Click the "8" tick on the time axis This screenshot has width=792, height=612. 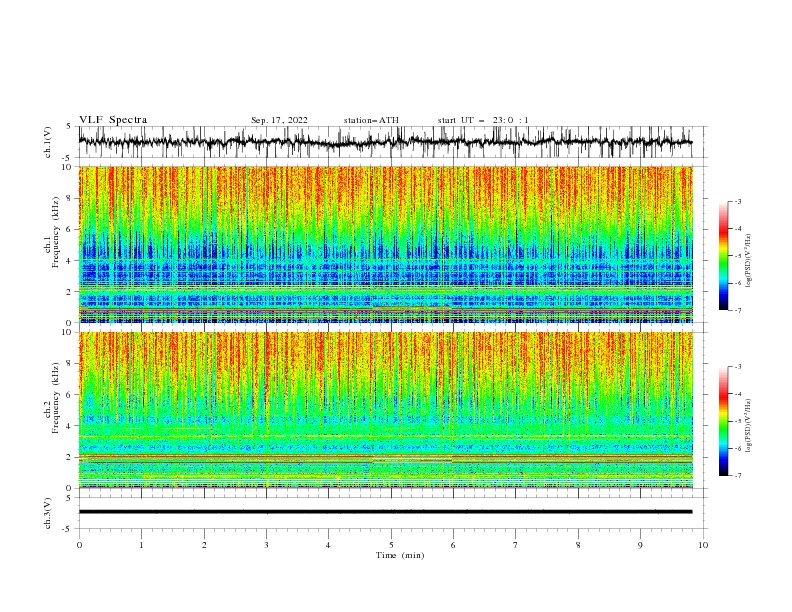578,545
